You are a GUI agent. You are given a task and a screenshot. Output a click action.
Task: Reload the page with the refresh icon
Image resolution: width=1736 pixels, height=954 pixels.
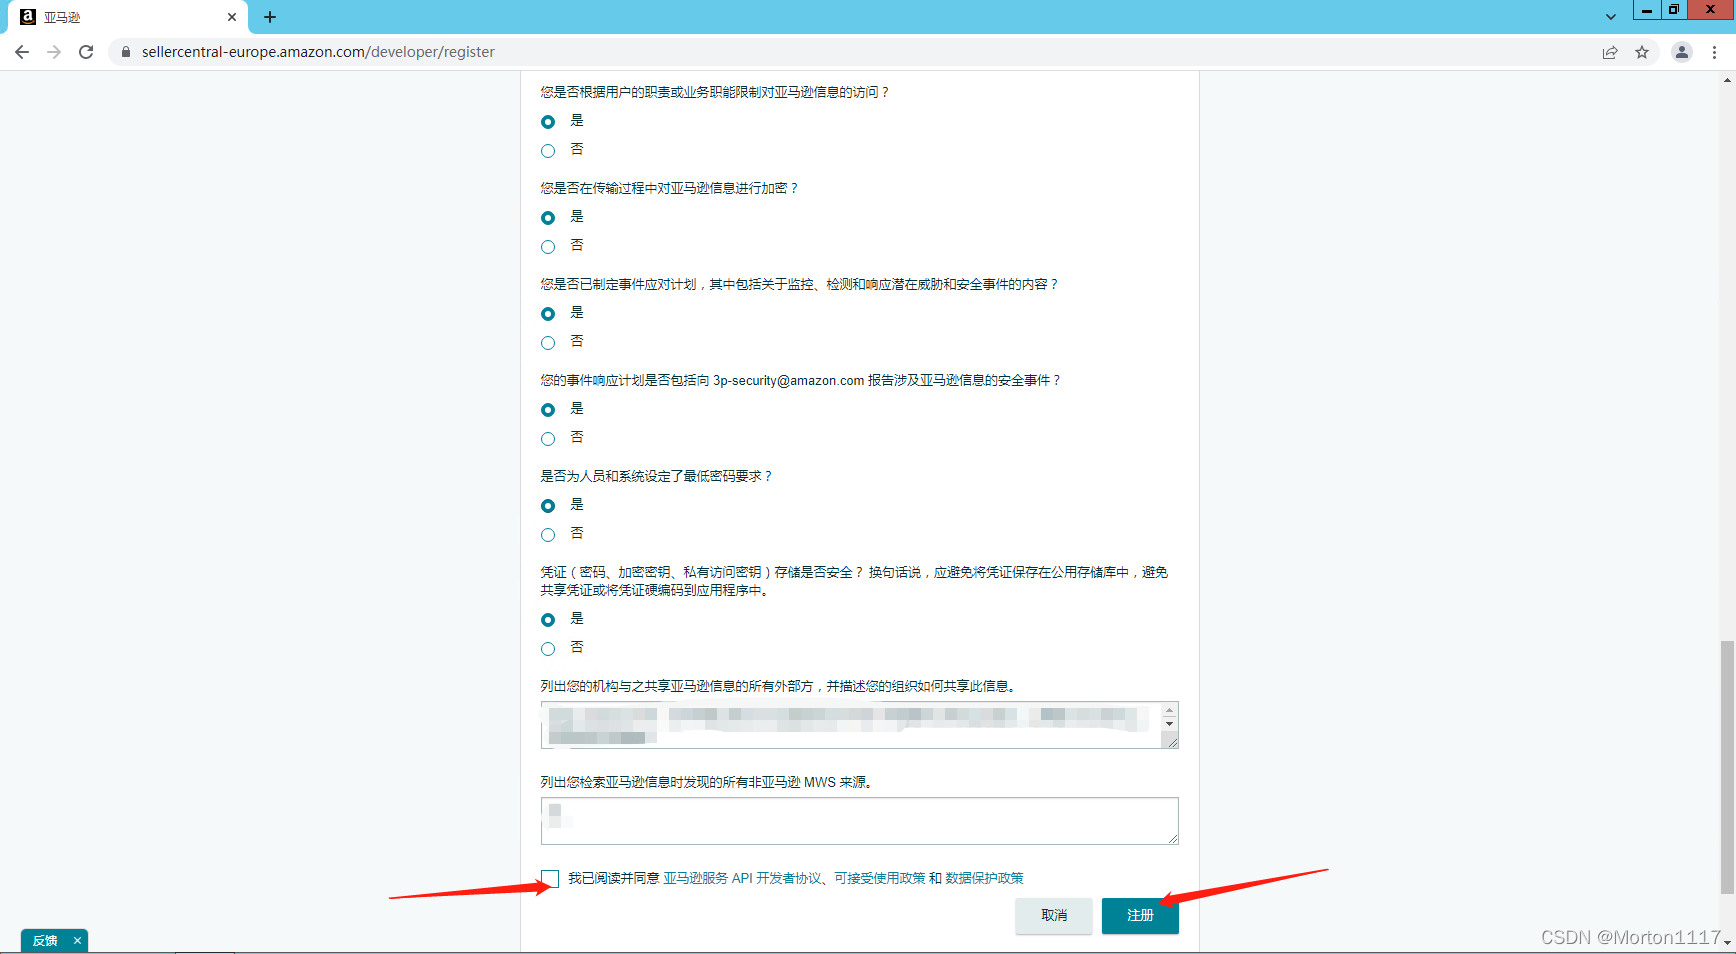[x=86, y=52]
